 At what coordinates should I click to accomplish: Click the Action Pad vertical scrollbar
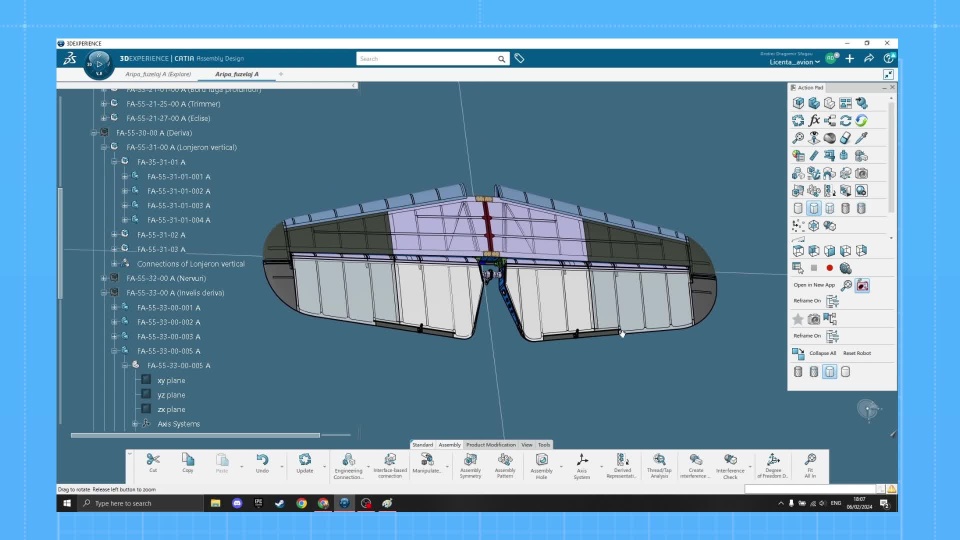pyautogui.click(x=891, y=158)
